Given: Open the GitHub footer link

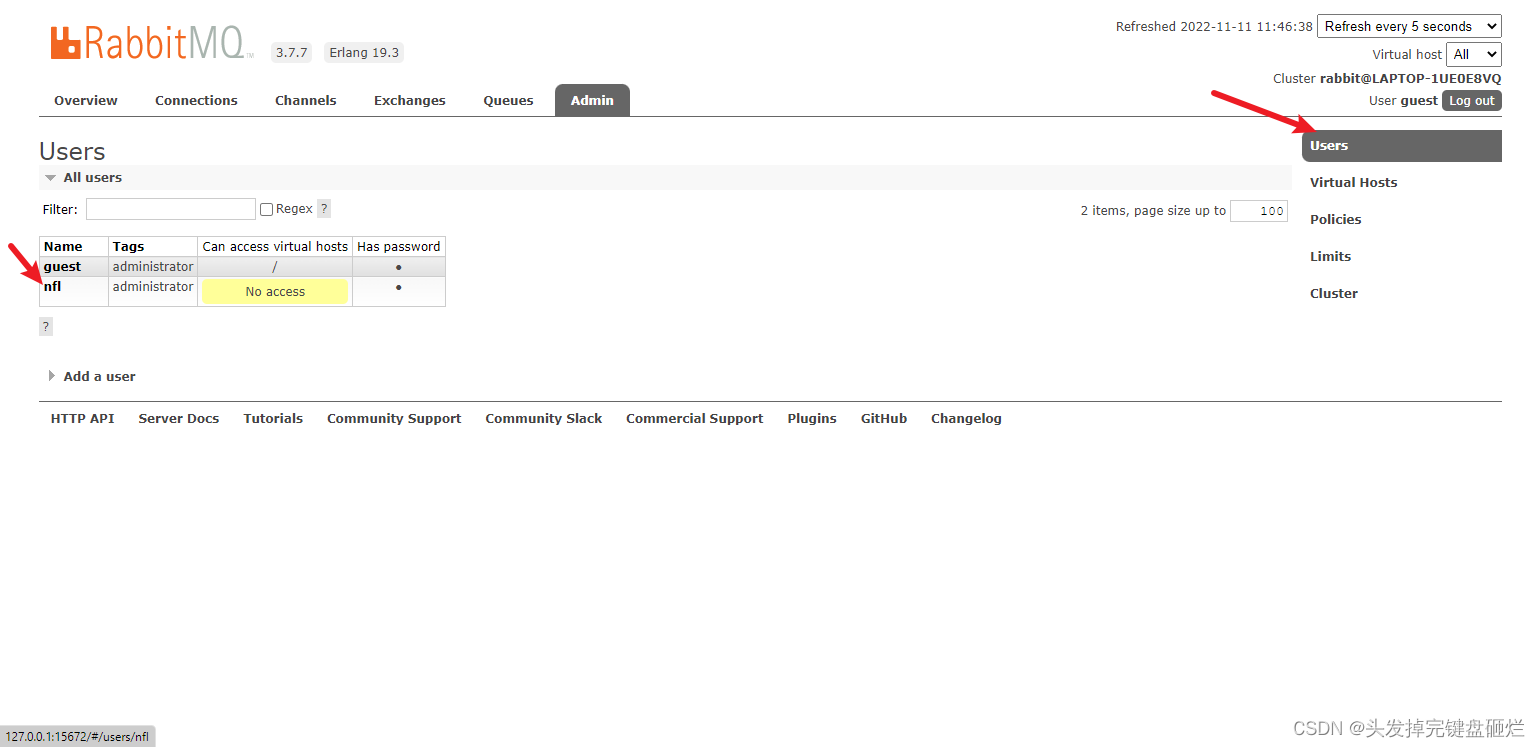Looking at the screenshot, I should [884, 419].
